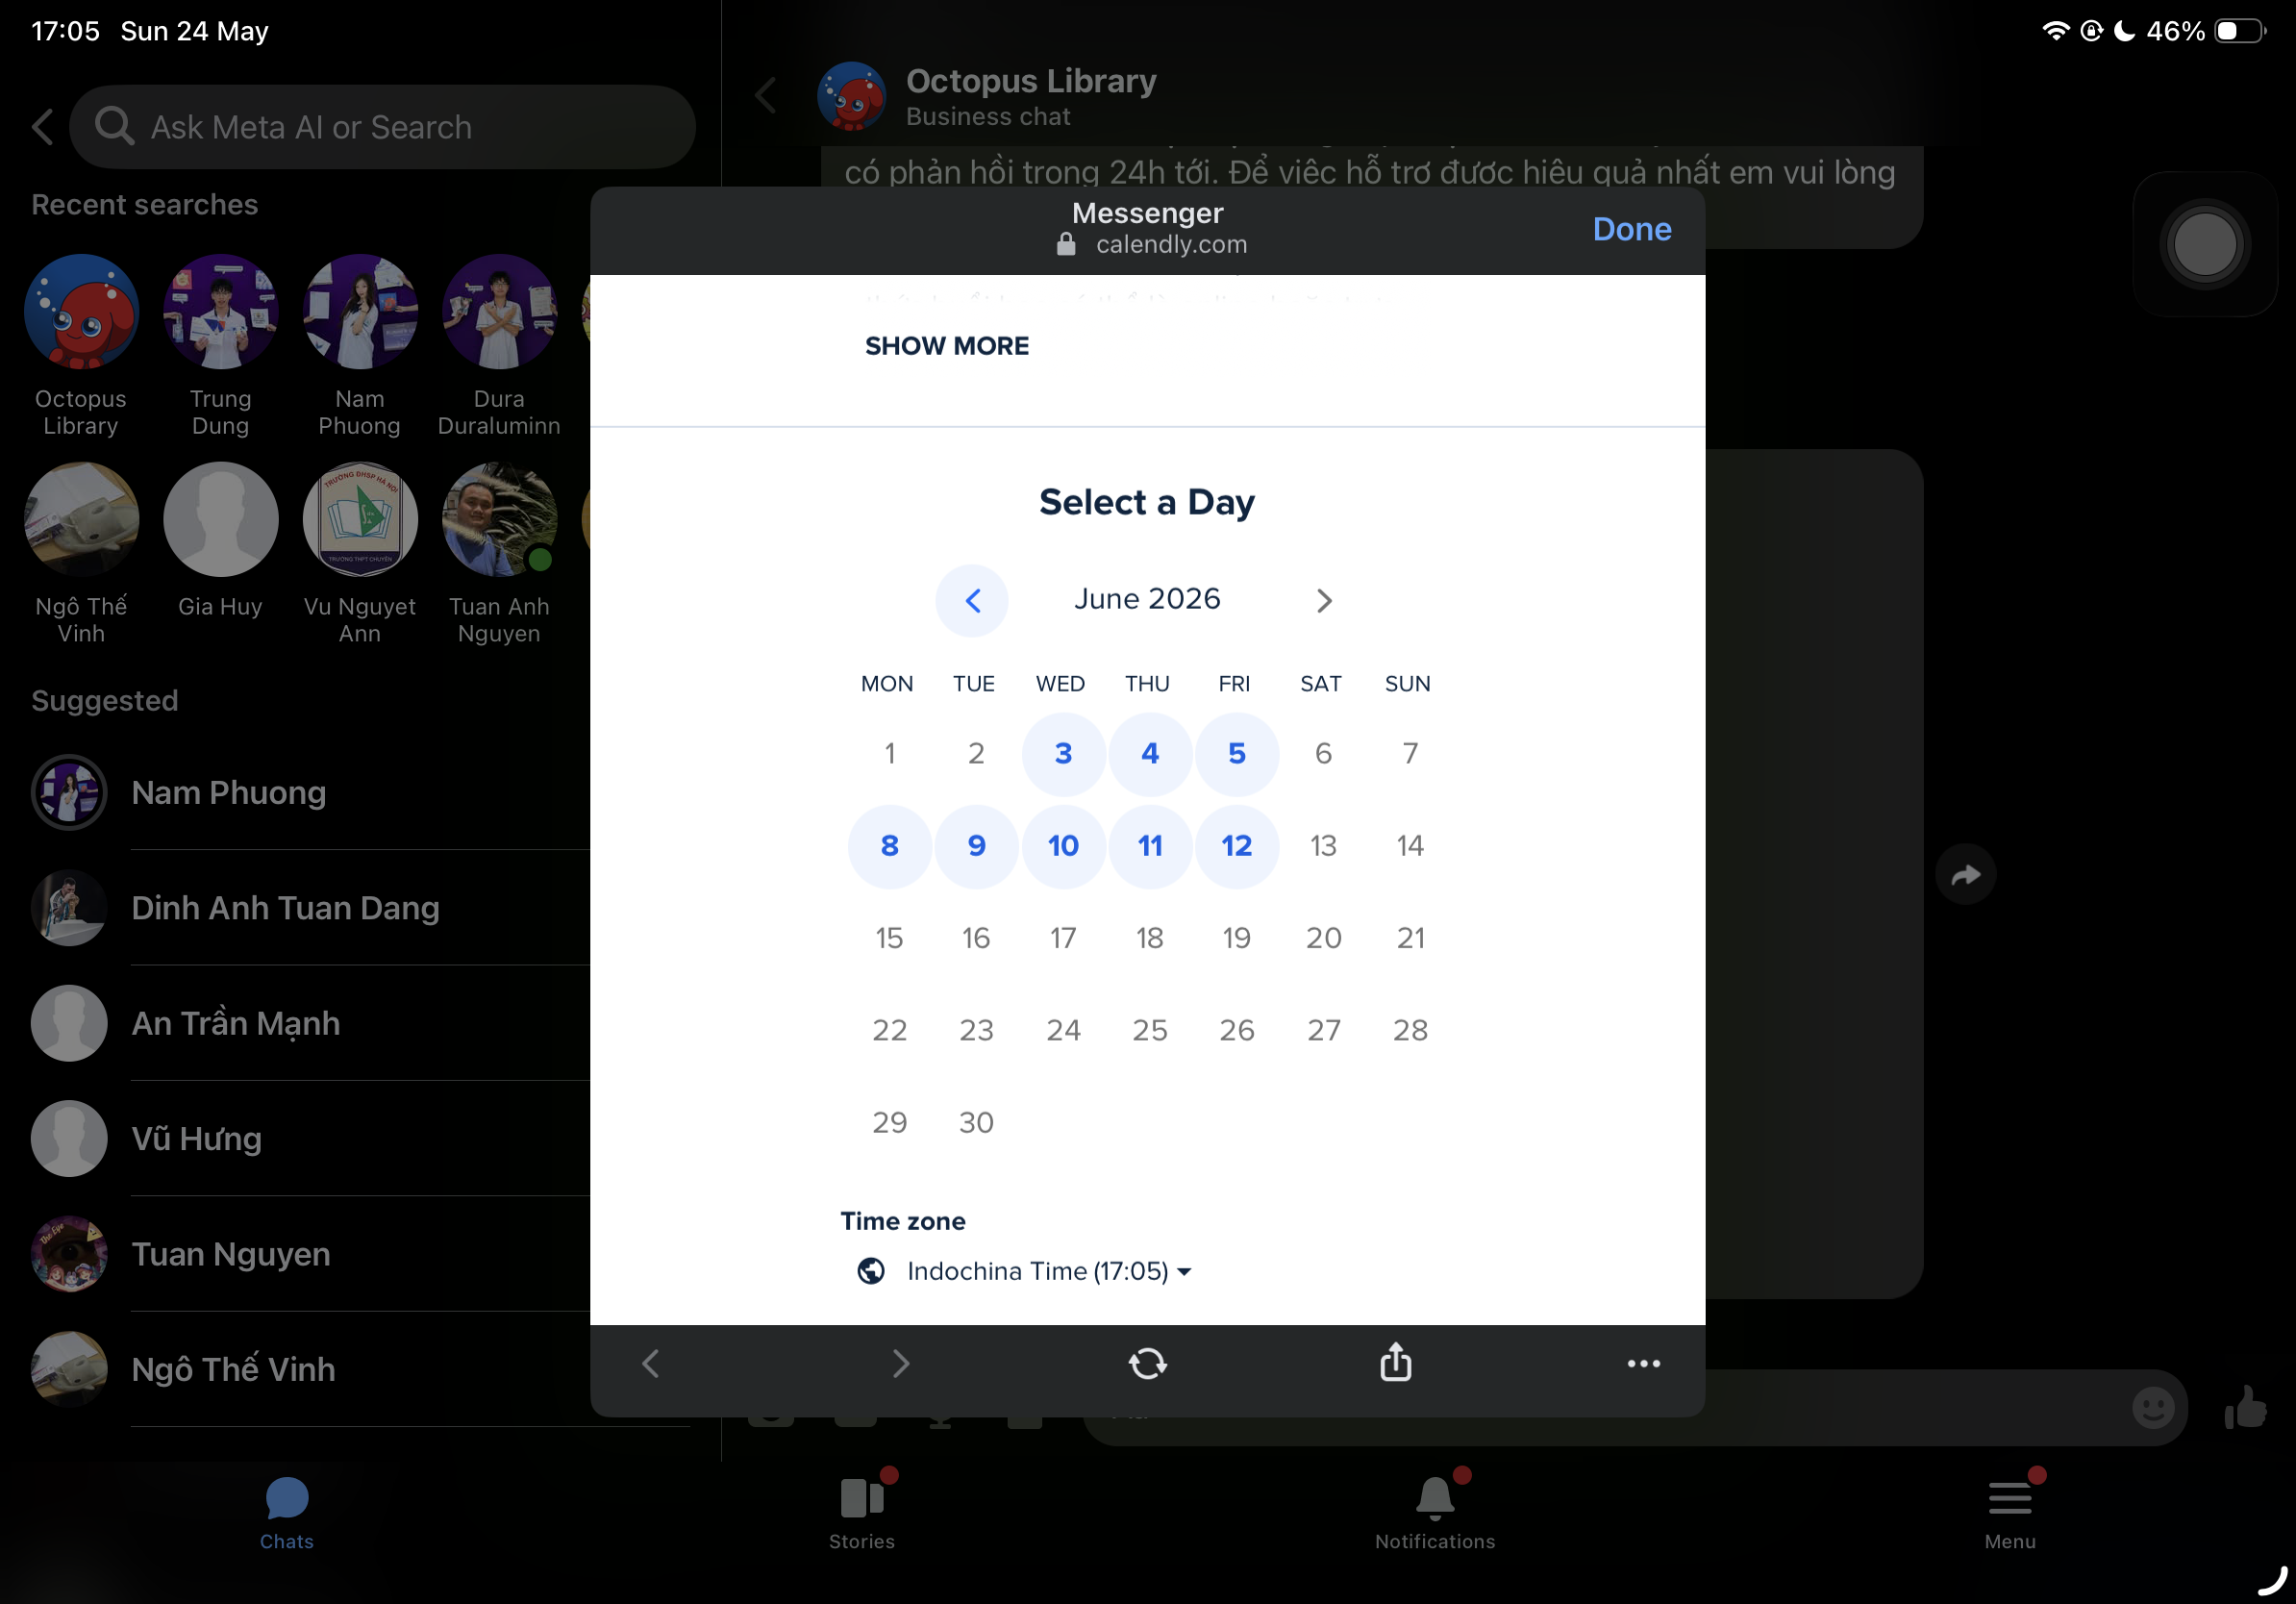This screenshot has height=1604, width=2296.
Task: Go to next month after June 2026
Action: [1324, 600]
